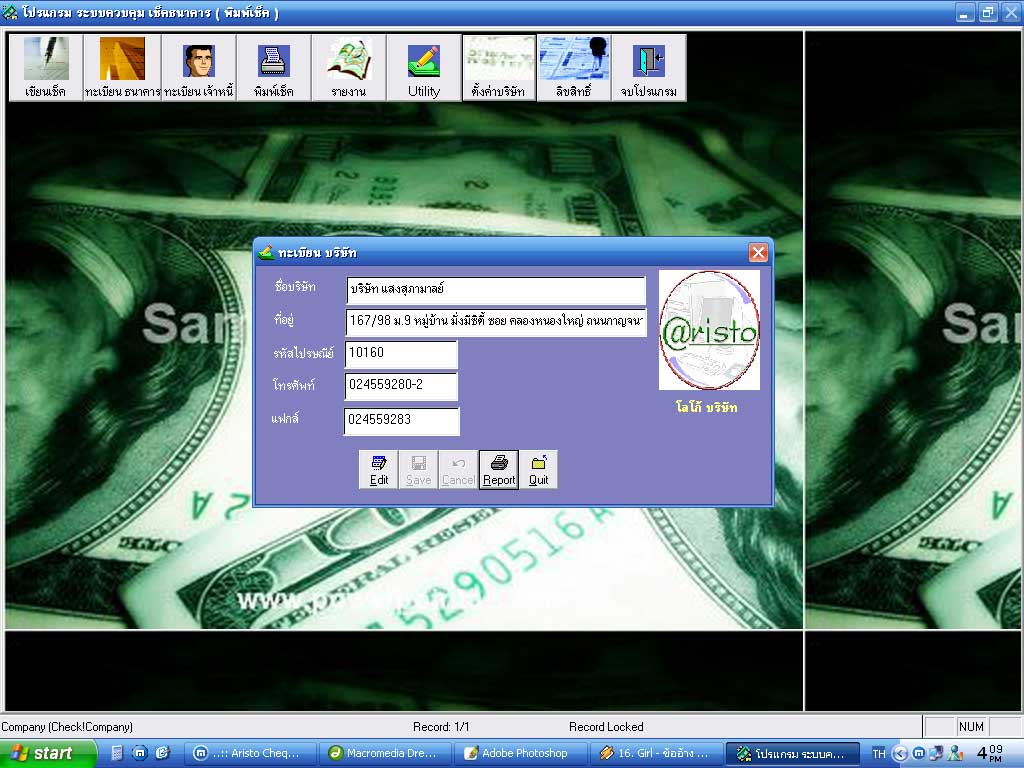Click the ชื่อบริษัท company name field

pos(495,290)
